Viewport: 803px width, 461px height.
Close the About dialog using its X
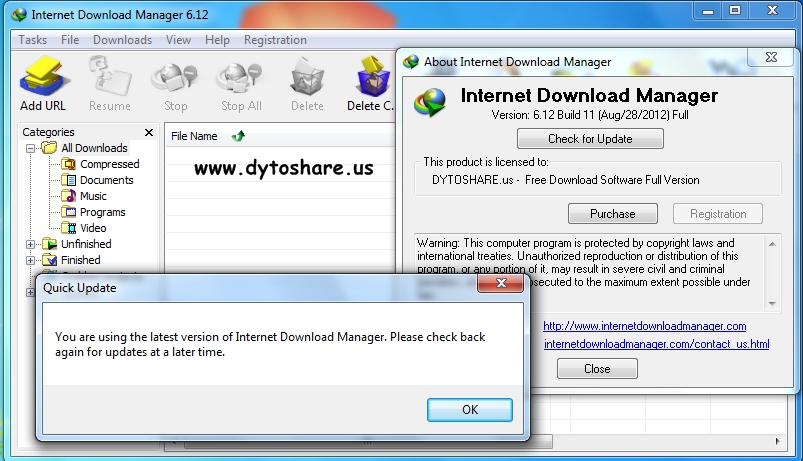[771, 57]
